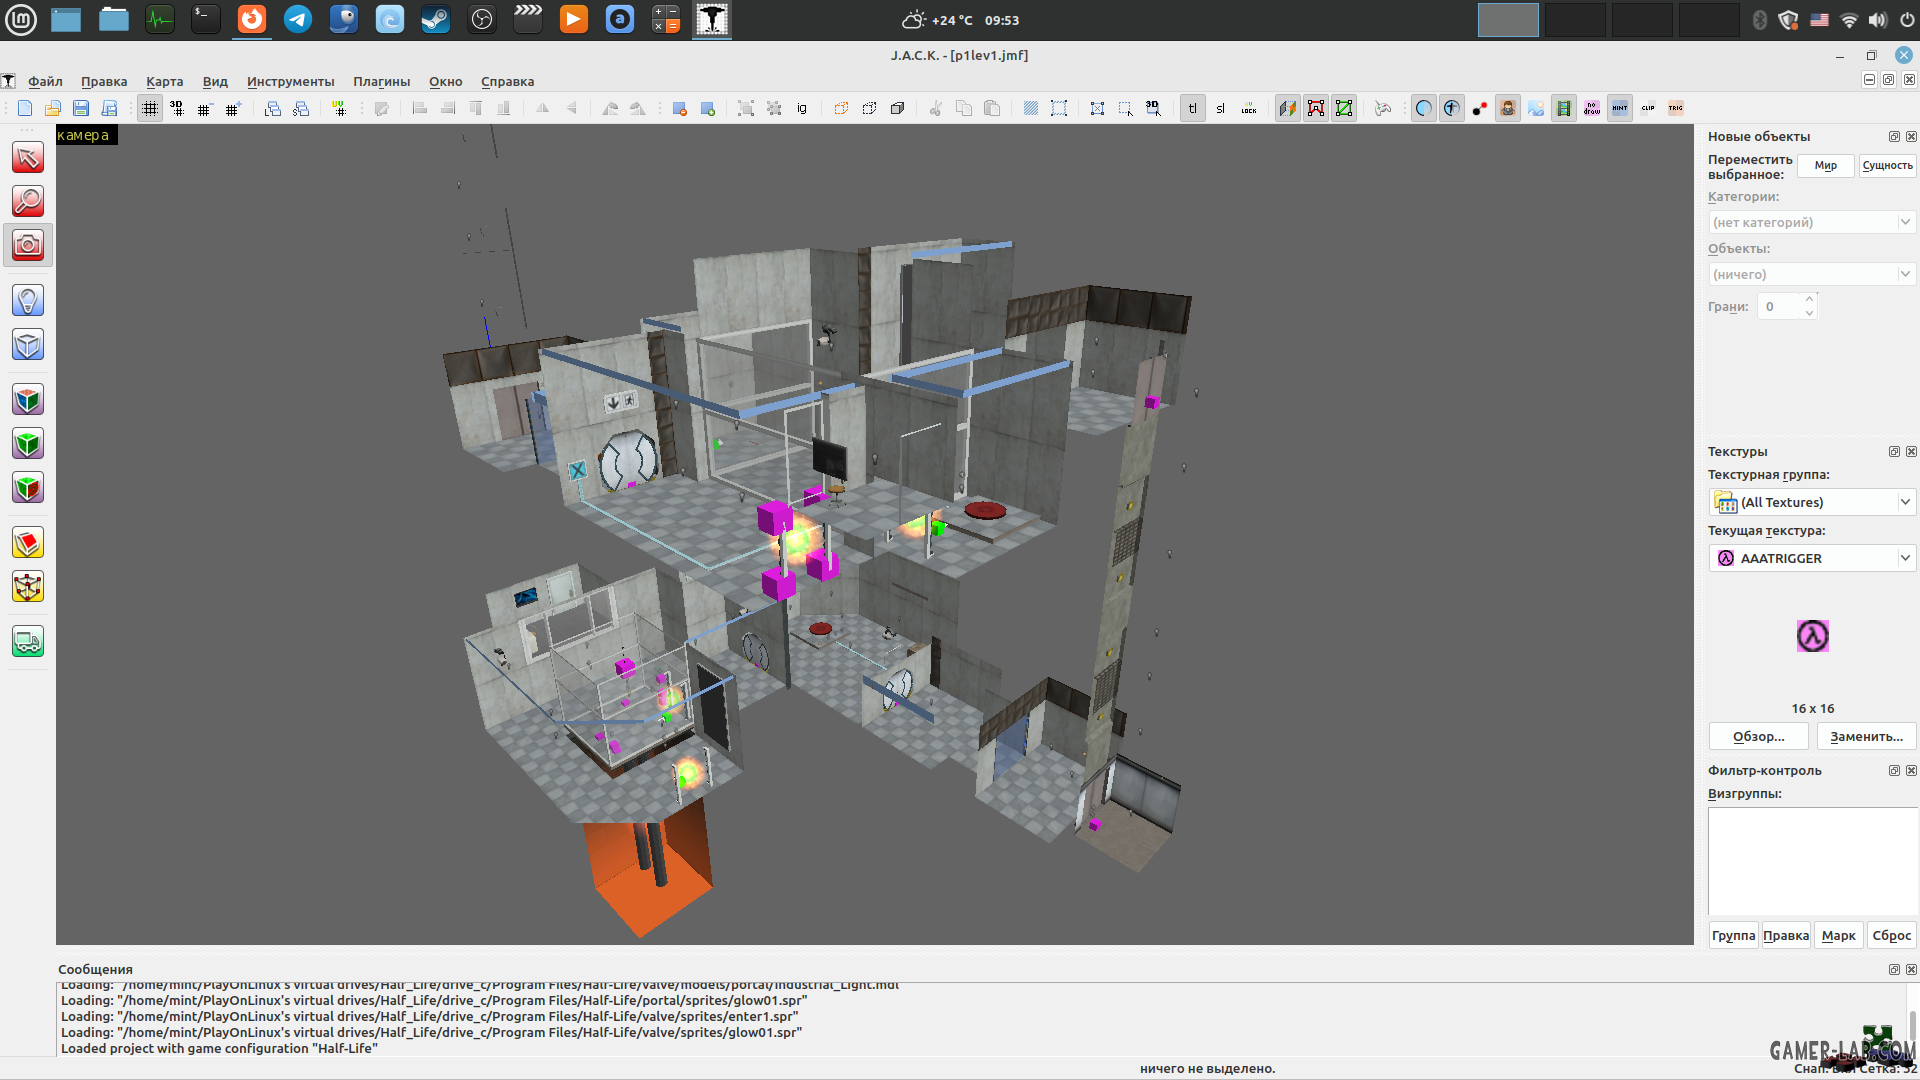
Task: Select the Vertex manipulation tool
Action: tap(28, 586)
